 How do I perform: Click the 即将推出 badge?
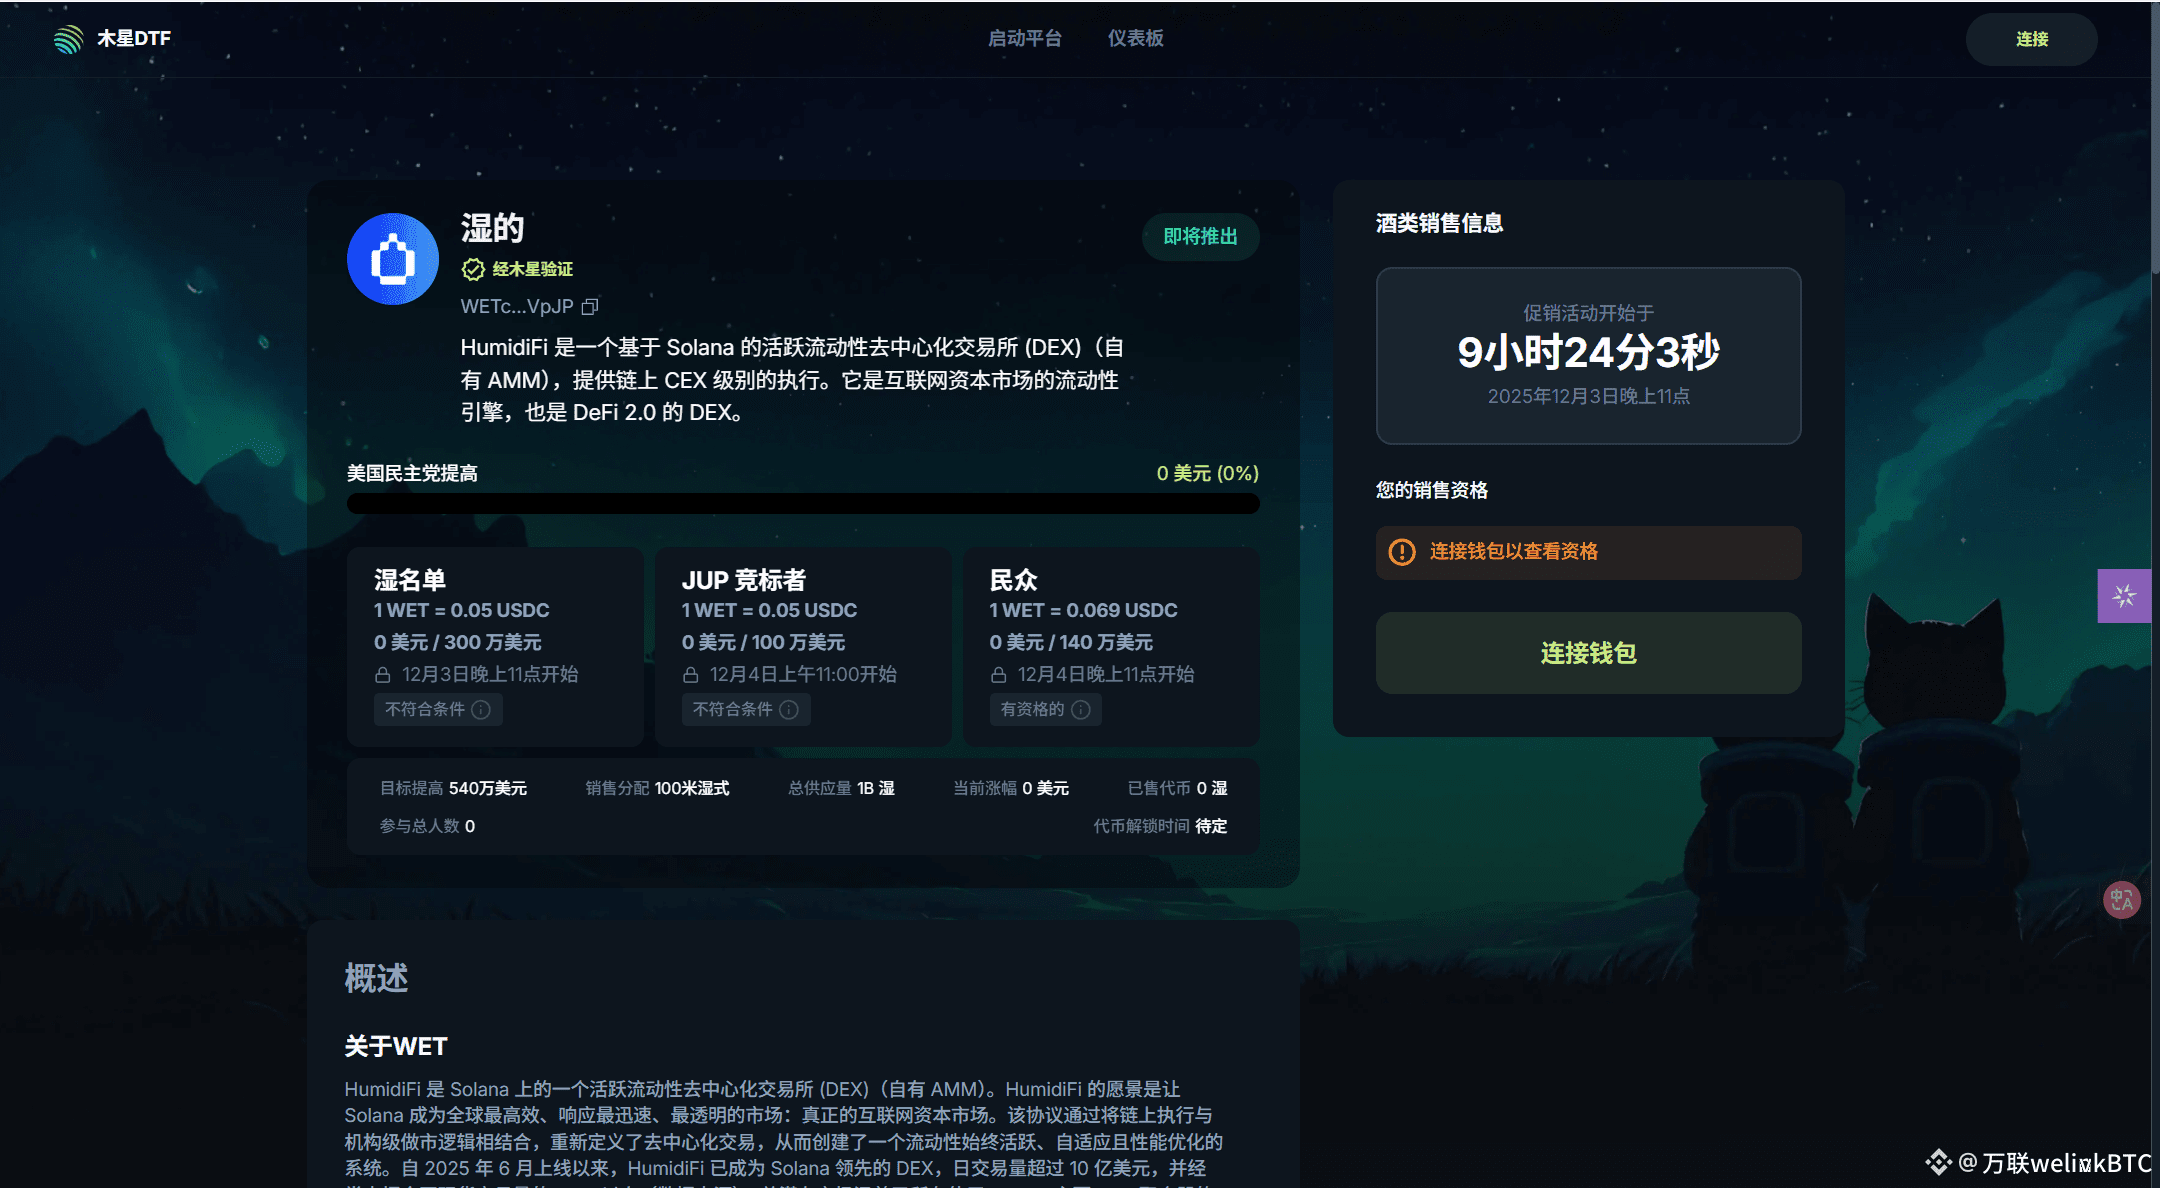1200,237
